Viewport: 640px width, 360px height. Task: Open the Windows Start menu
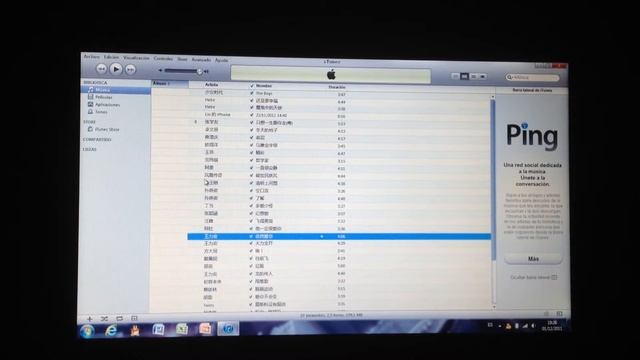87,331
